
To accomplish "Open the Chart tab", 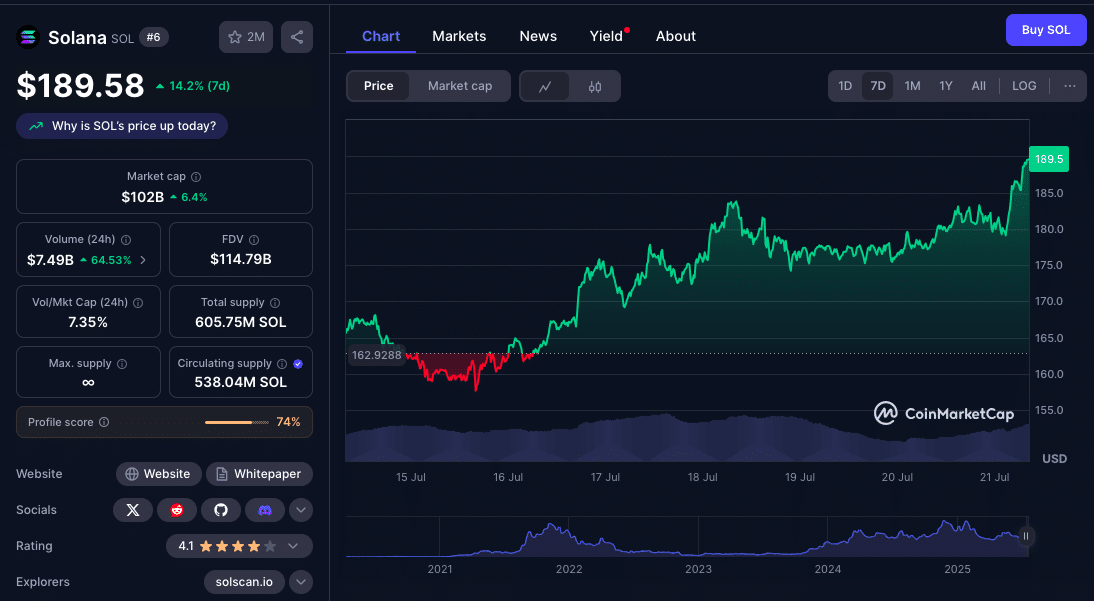I will 381,36.
